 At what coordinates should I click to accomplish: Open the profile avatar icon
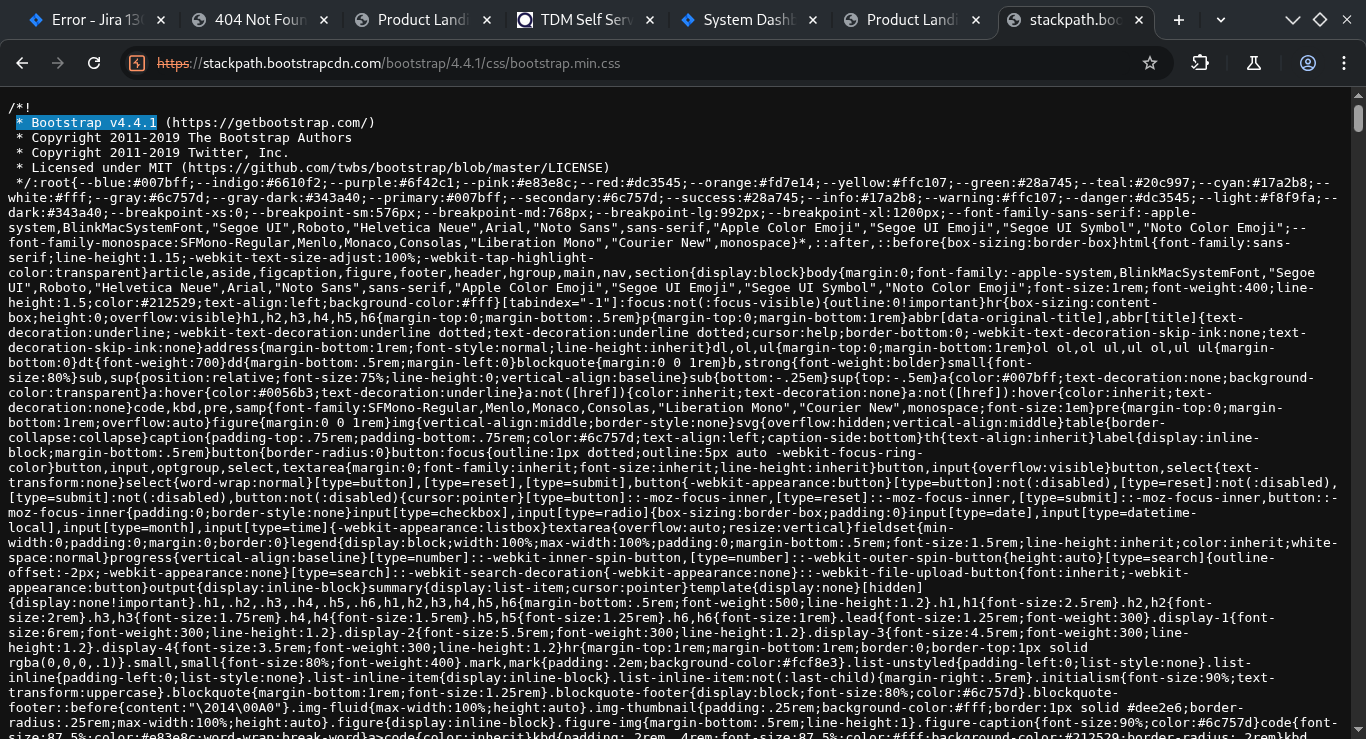1307,63
